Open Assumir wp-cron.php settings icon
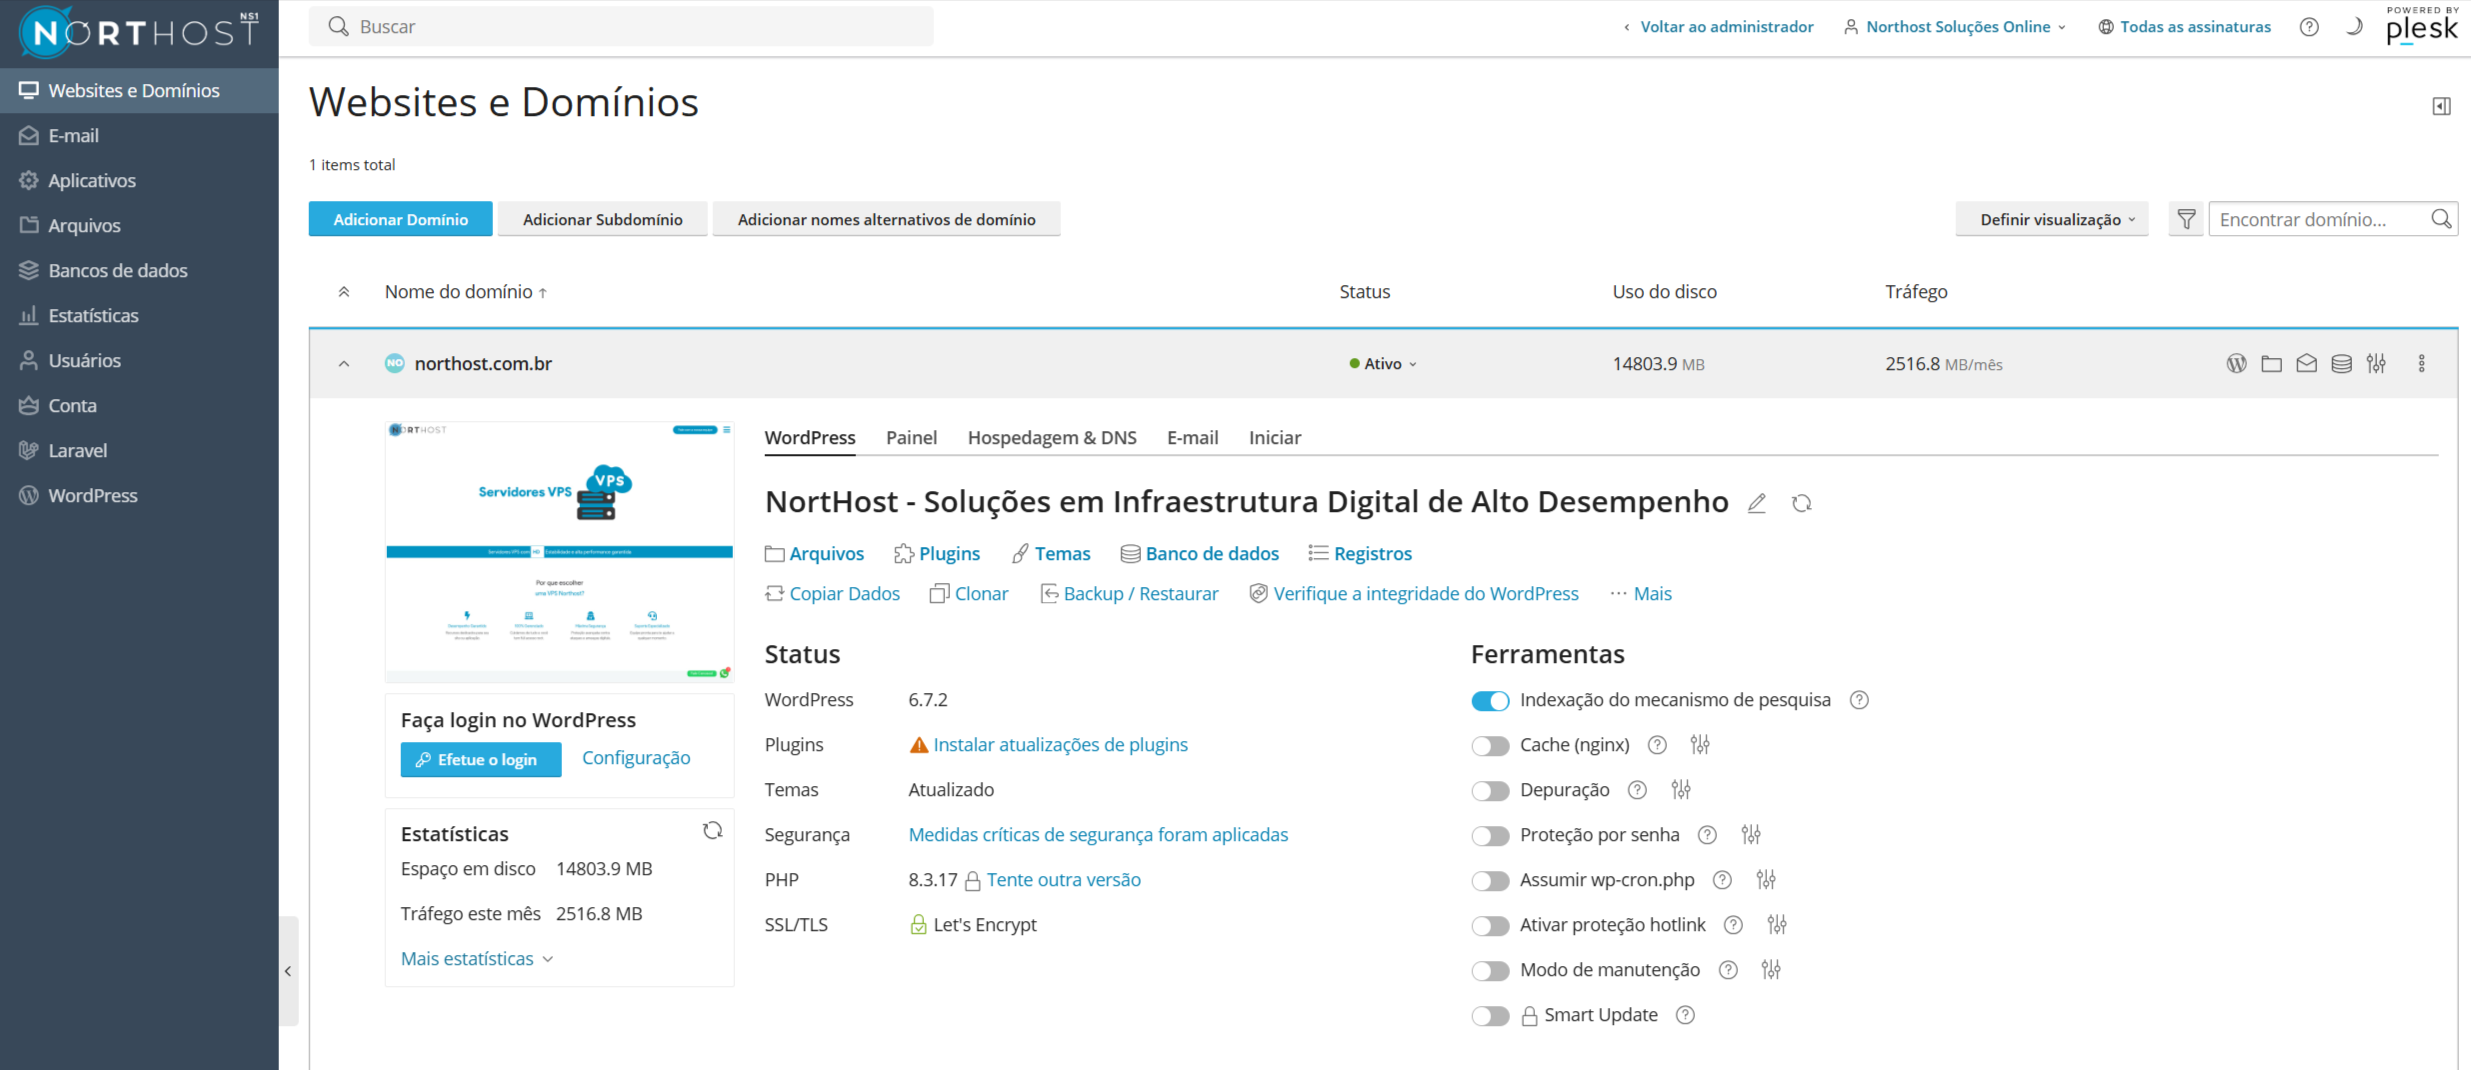 point(1765,880)
